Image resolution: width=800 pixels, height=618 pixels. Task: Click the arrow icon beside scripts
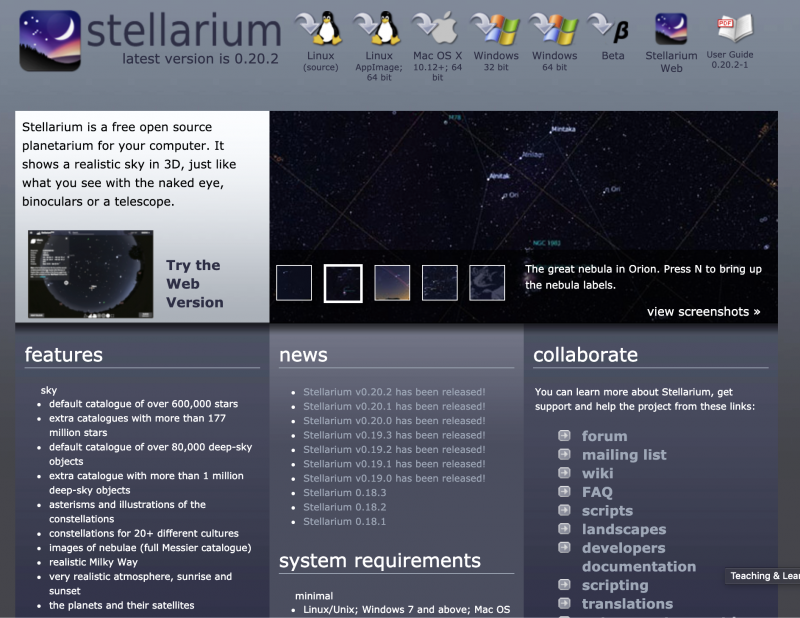pos(564,510)
